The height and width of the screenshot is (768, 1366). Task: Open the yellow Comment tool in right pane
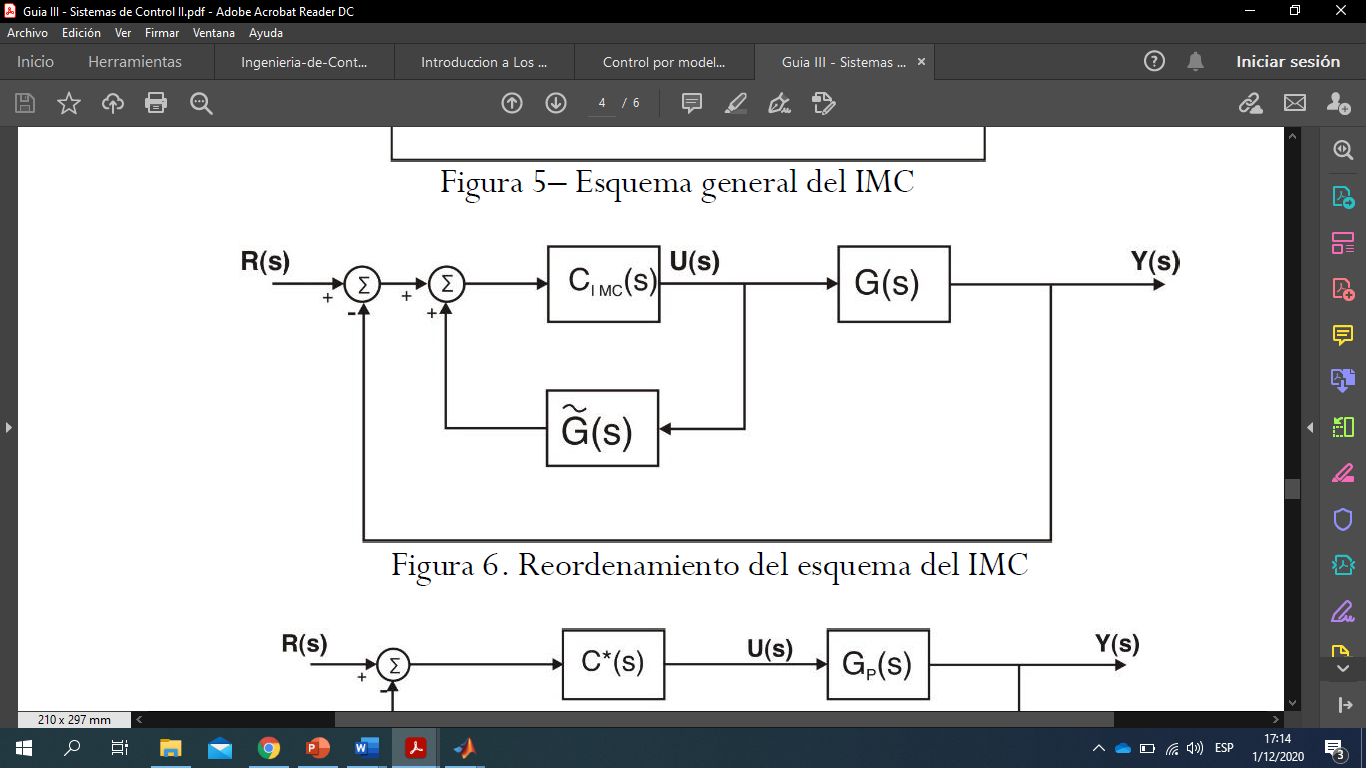click(x=1343, y=334)
